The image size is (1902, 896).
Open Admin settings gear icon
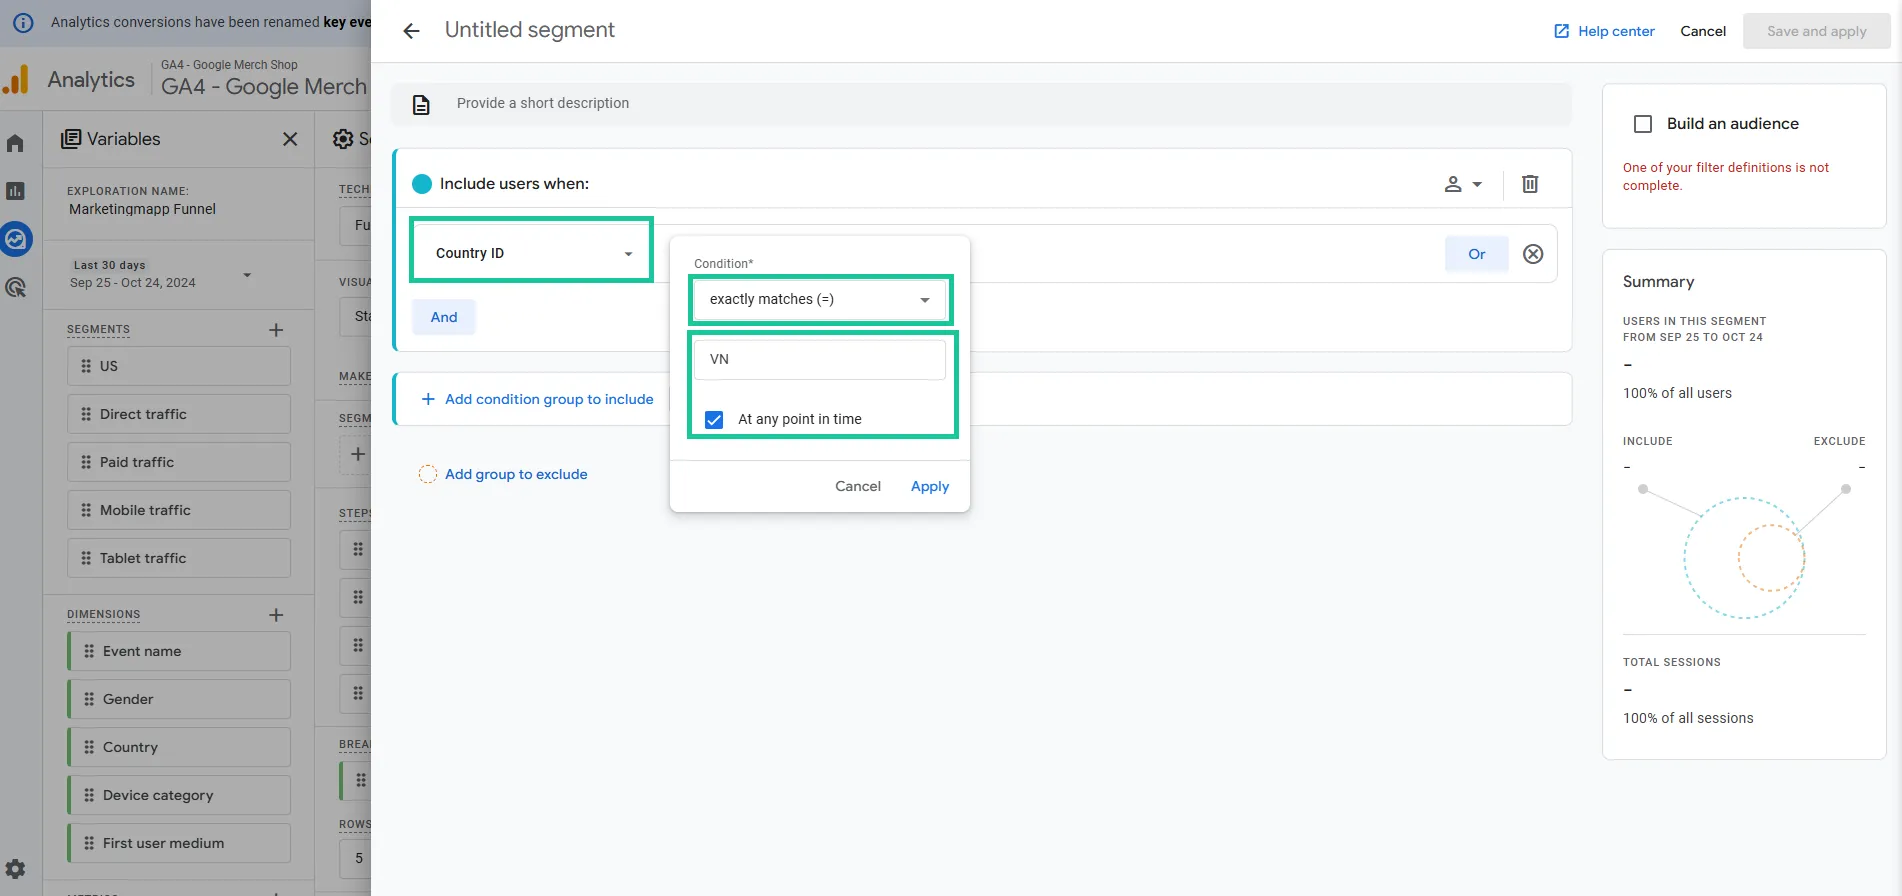pyautogui.click(x=15, y=869)
